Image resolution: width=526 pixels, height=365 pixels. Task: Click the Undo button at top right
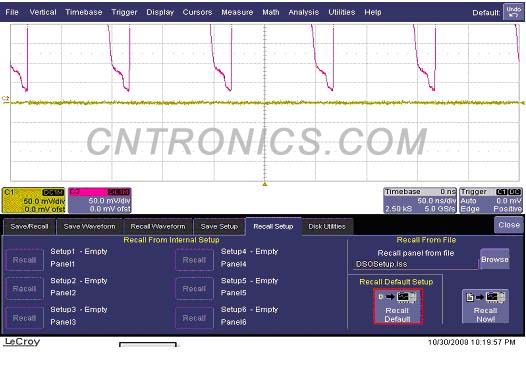(513, 12)
